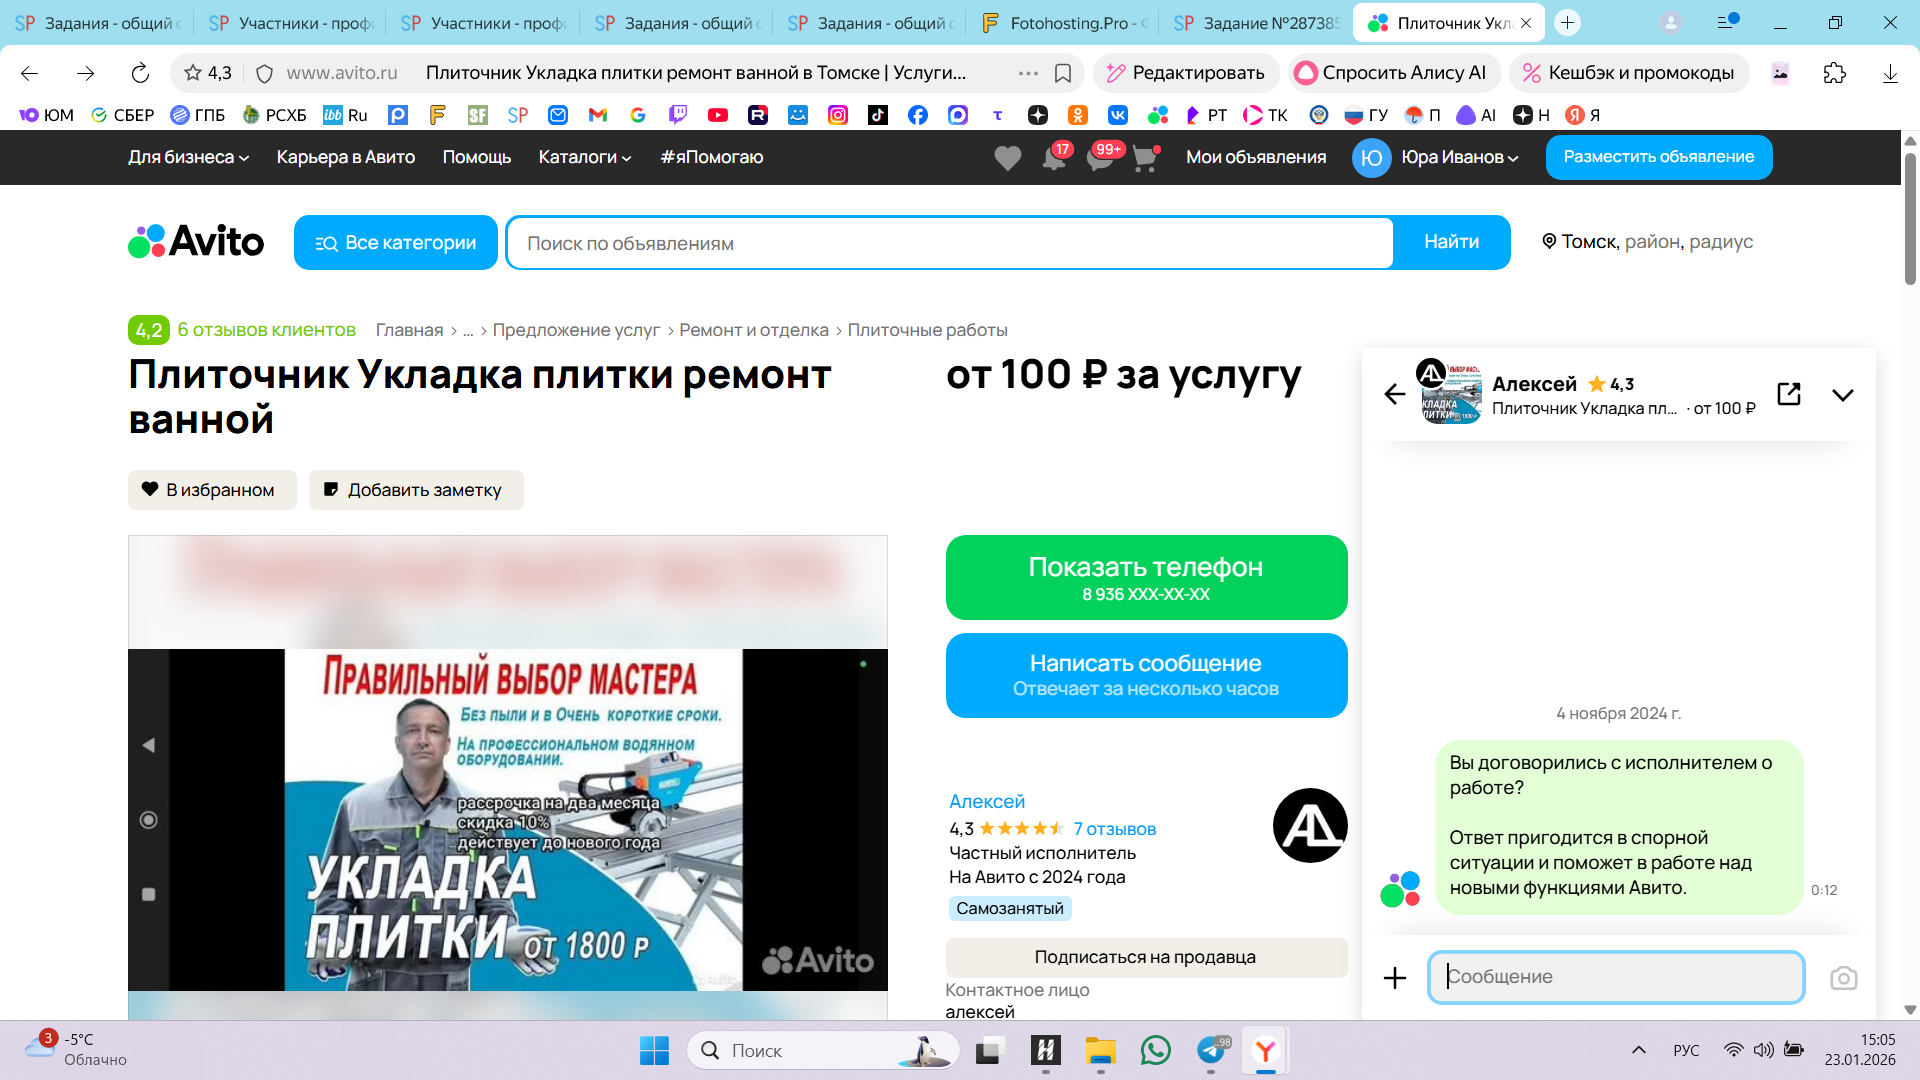Toggle the browser bookmark icon in address bar
The image size is (1920, 1080).
1063,73
